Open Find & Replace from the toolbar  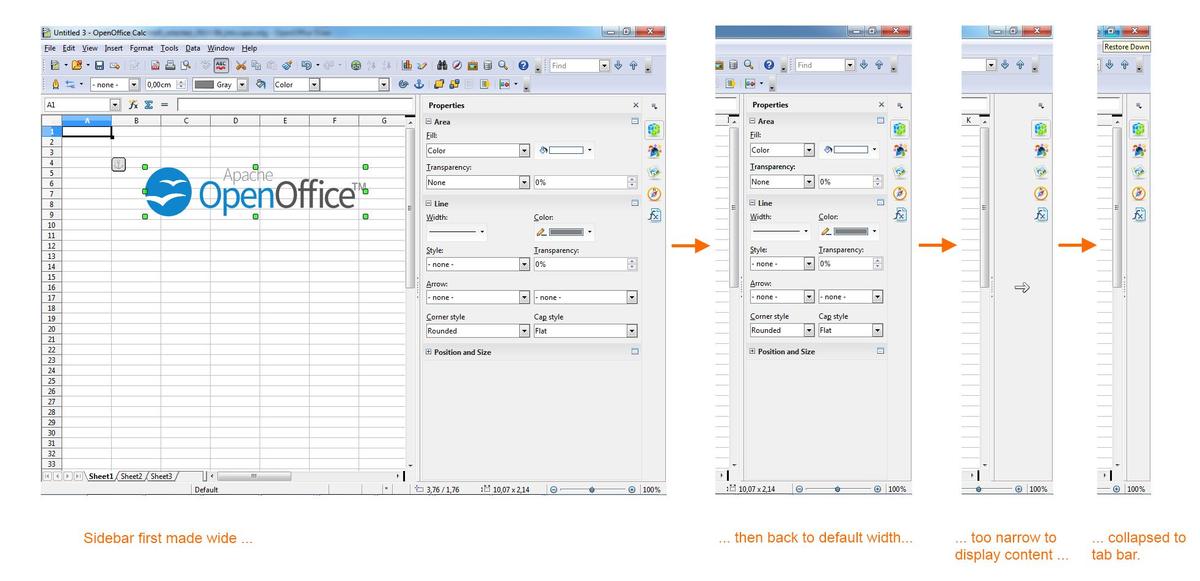442,64
